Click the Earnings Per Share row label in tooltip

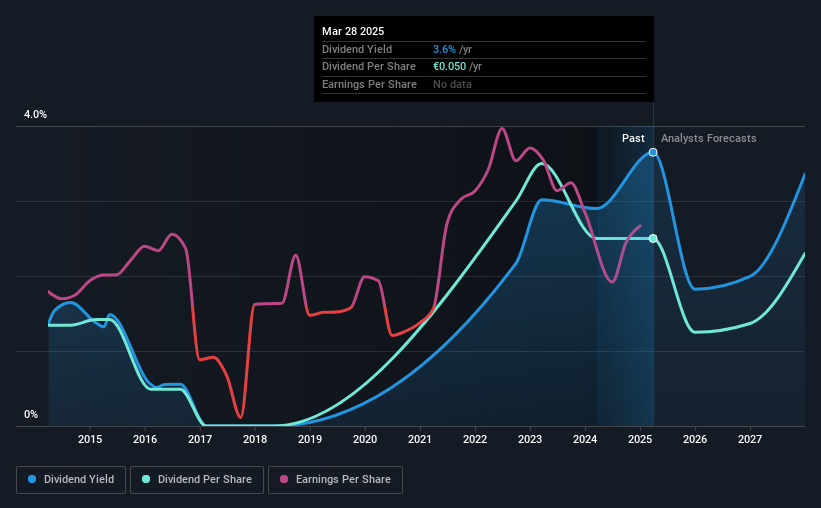click(369, 84)
